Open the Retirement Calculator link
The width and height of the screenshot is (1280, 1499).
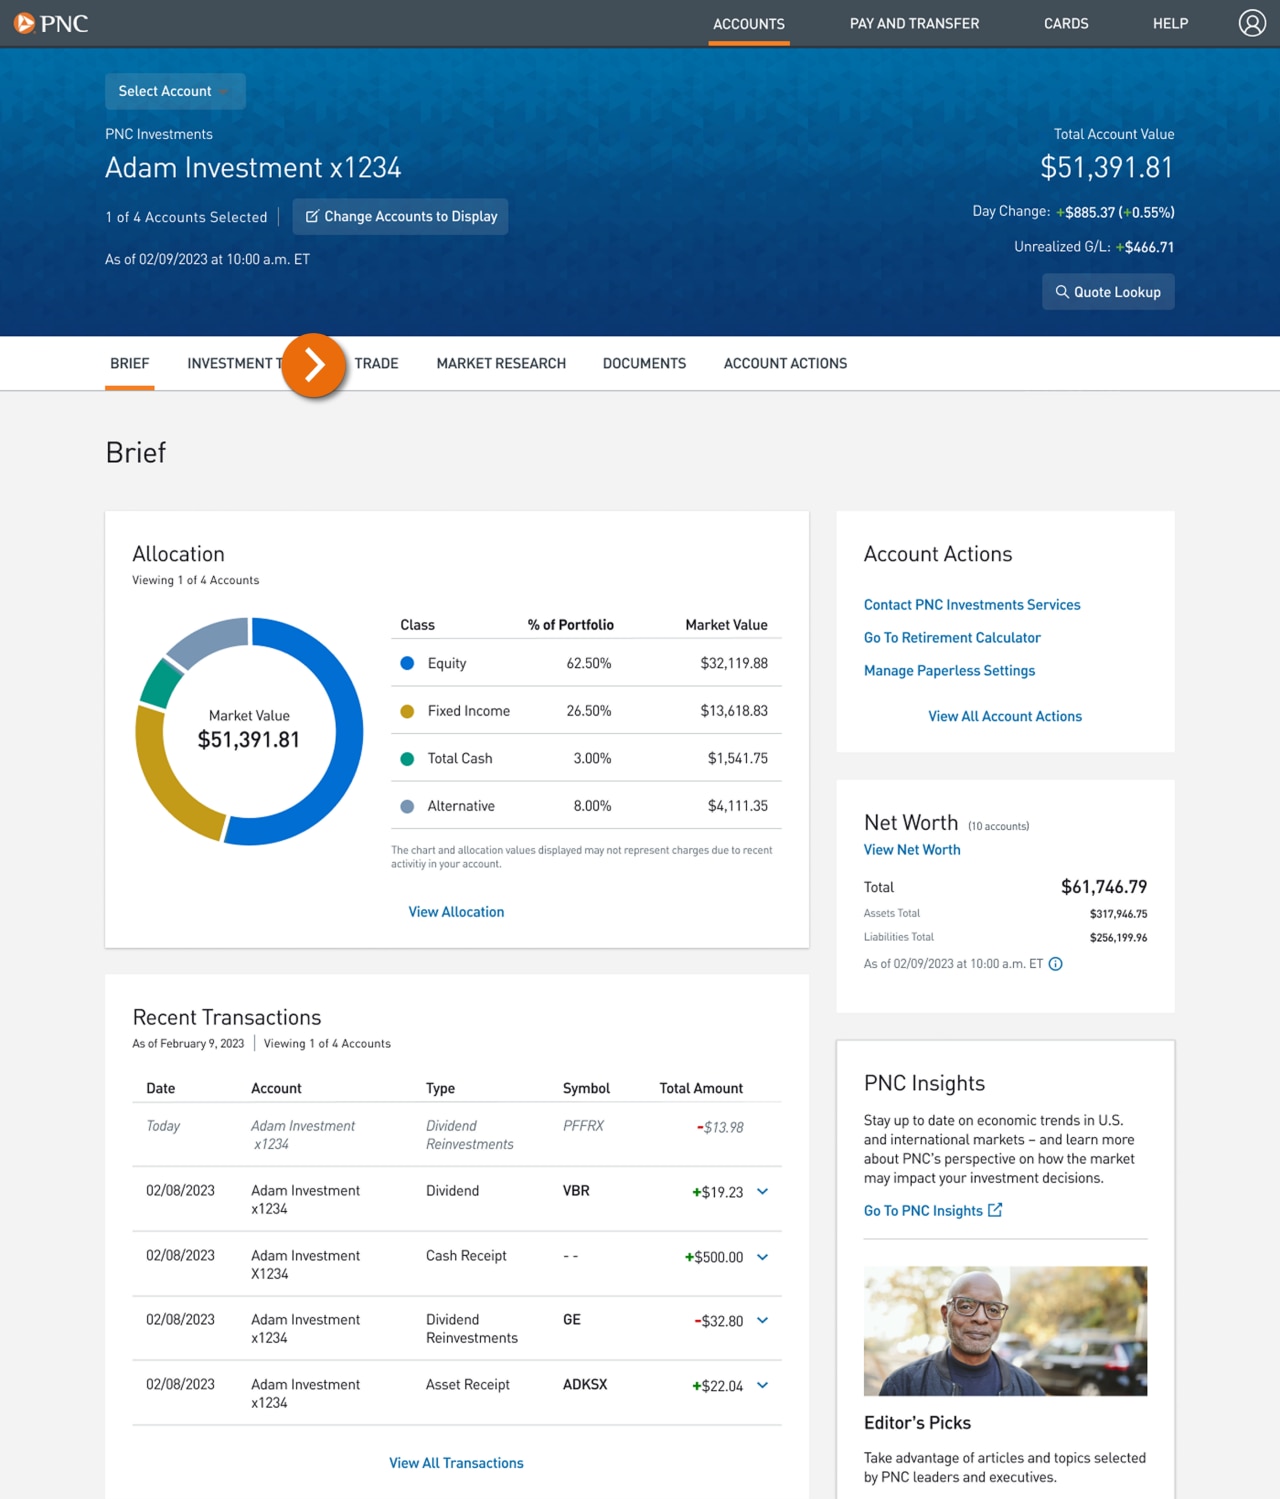click(952, 637)
